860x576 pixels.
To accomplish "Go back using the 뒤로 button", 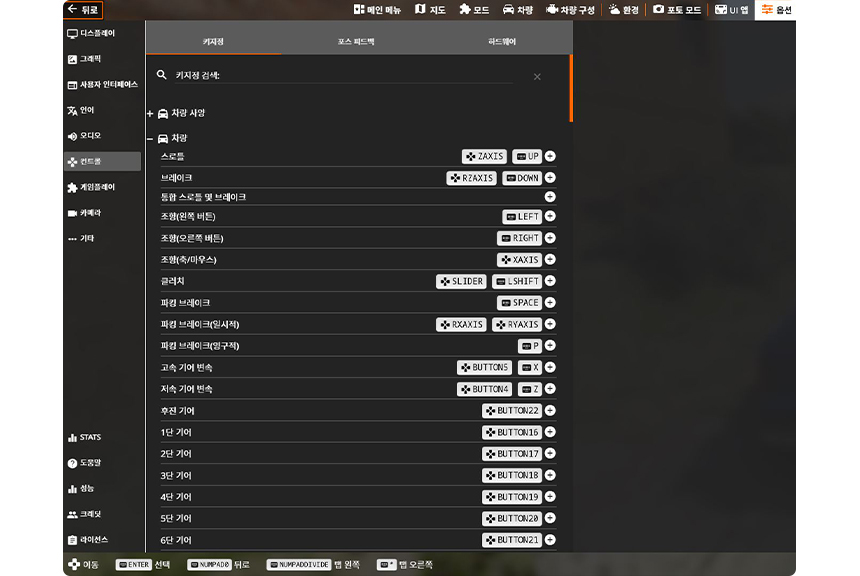I will tap(83, 10).
